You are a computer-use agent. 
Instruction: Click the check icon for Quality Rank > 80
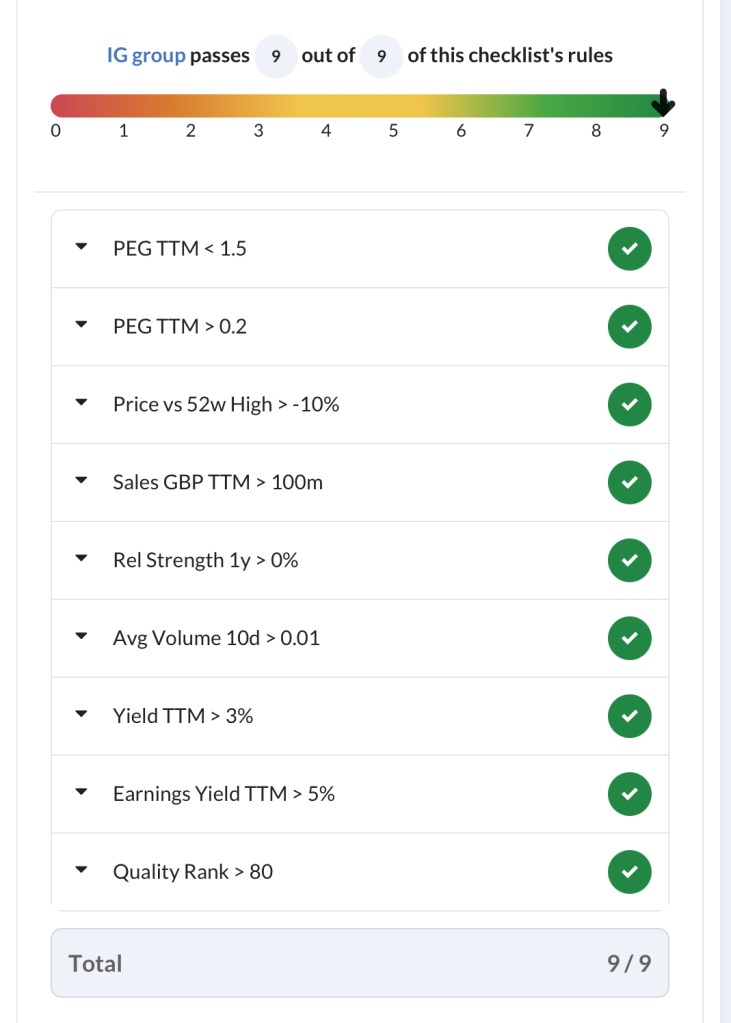629,872
